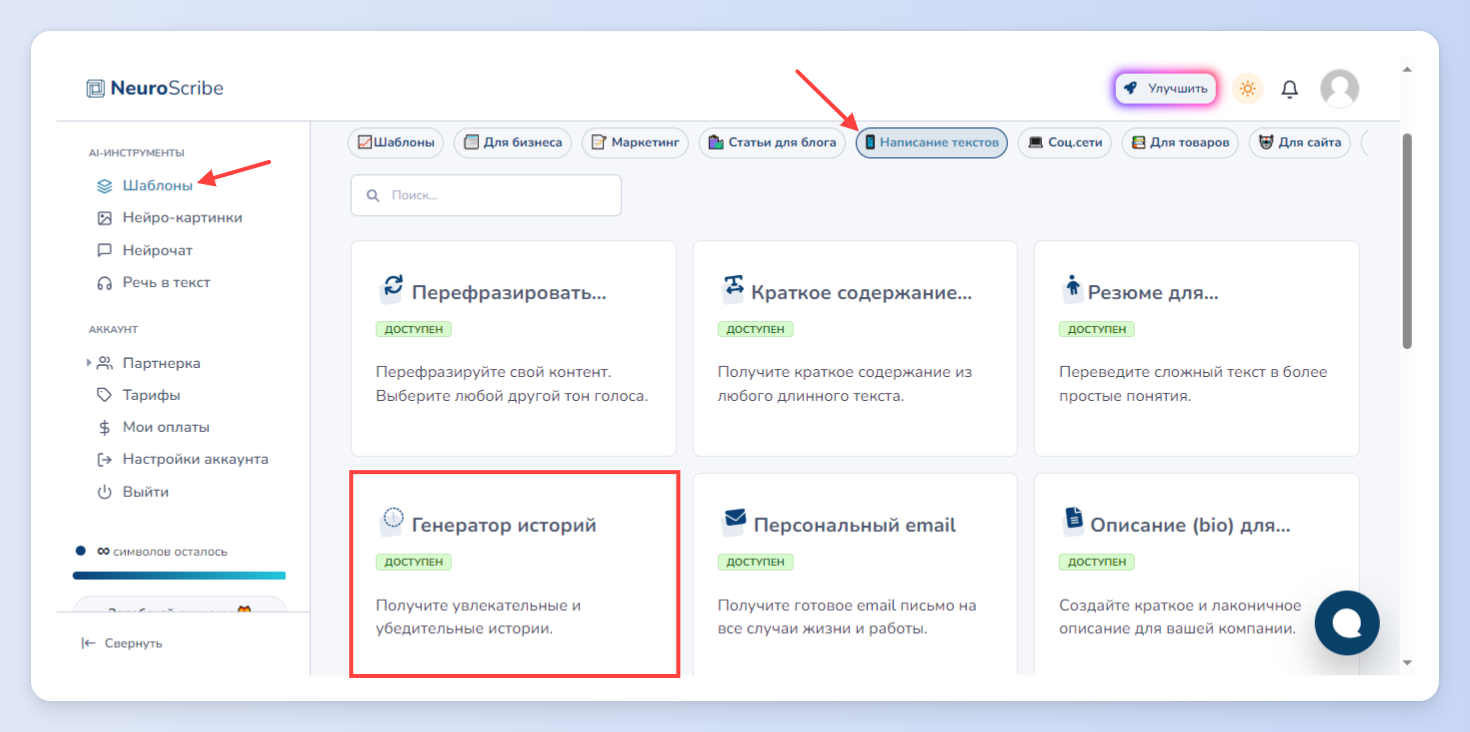Click the ДОСТУПЕН badge on Персональный email card
The width and height of the screenshot is (1470, 732).
[756, 562]
